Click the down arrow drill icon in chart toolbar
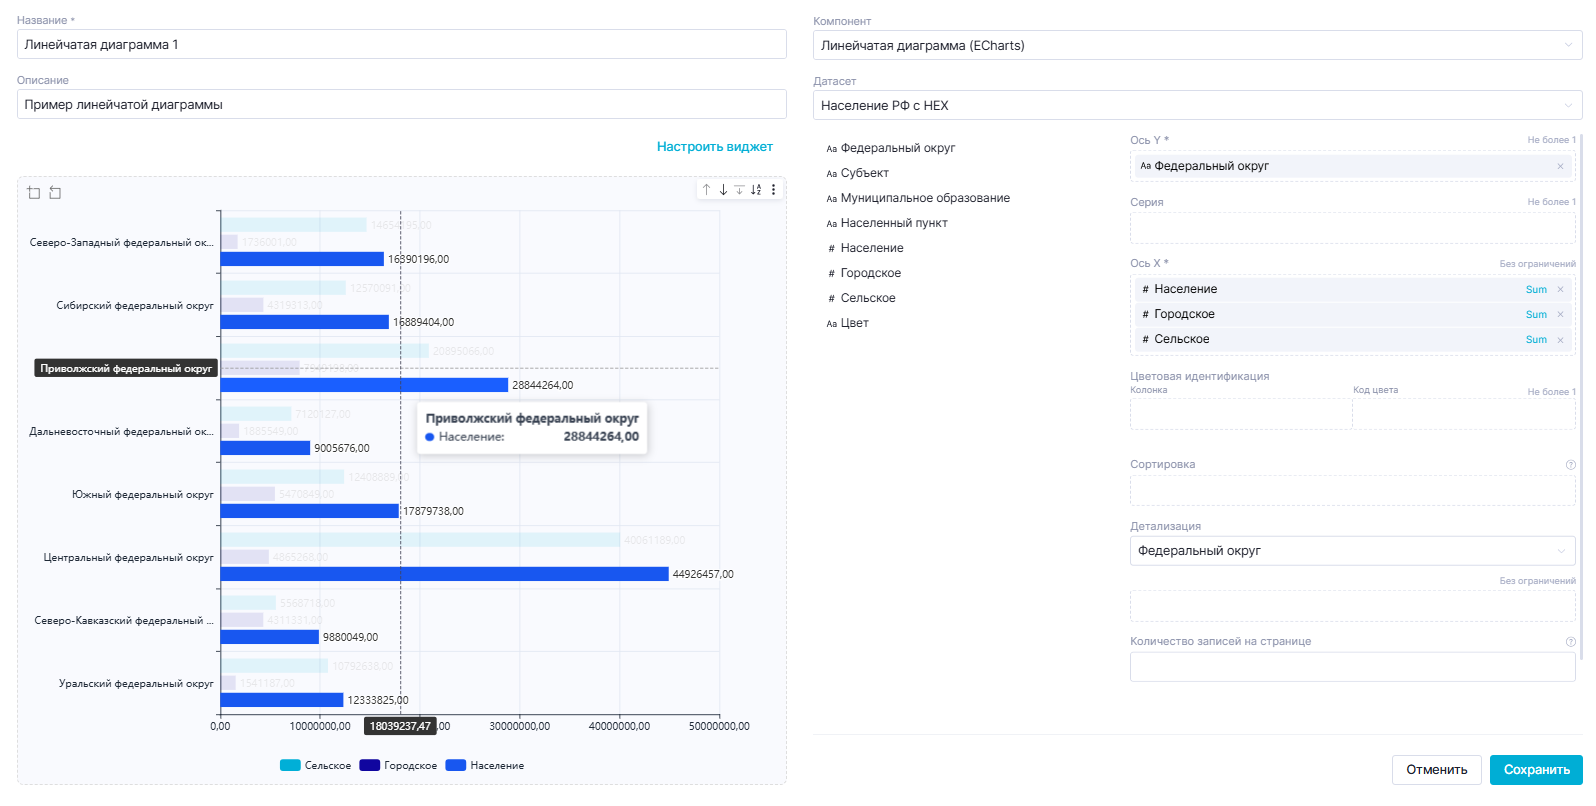Viewport: 1596px width, 806px height. coord(723,190)
